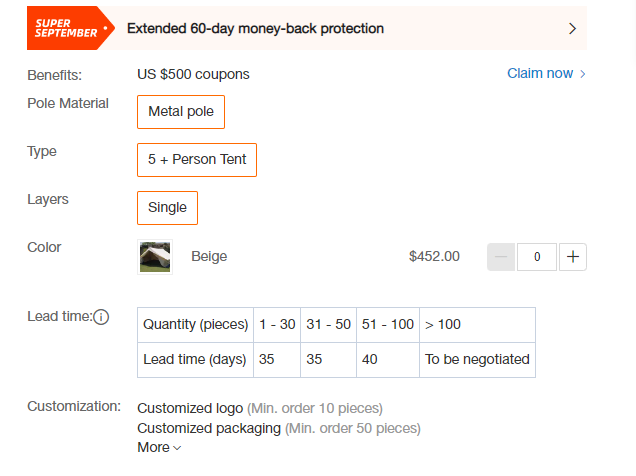This screenshot has width=636, height=476.
Task: Decrease Beige quantity with minus button
Action: click(501, 257)
